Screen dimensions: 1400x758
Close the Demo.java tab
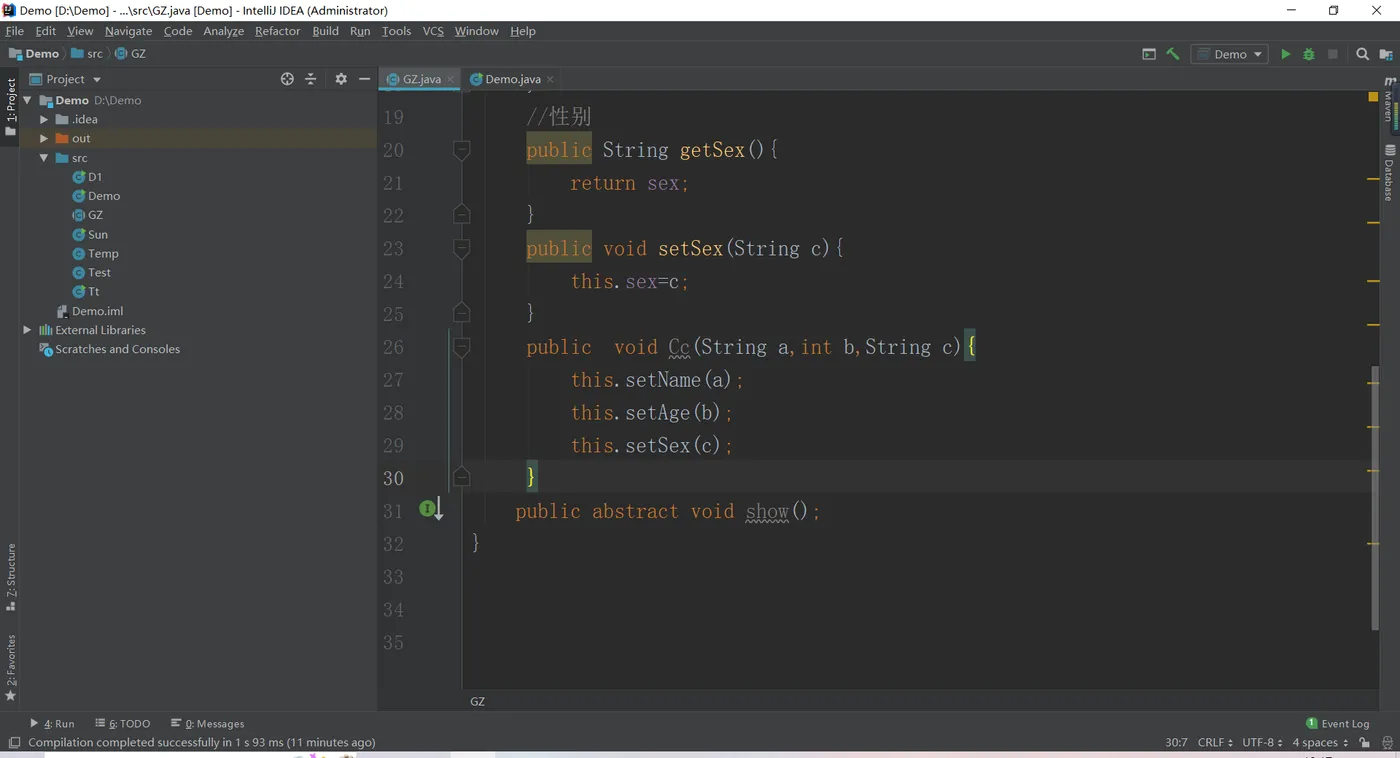coord(550,79)
